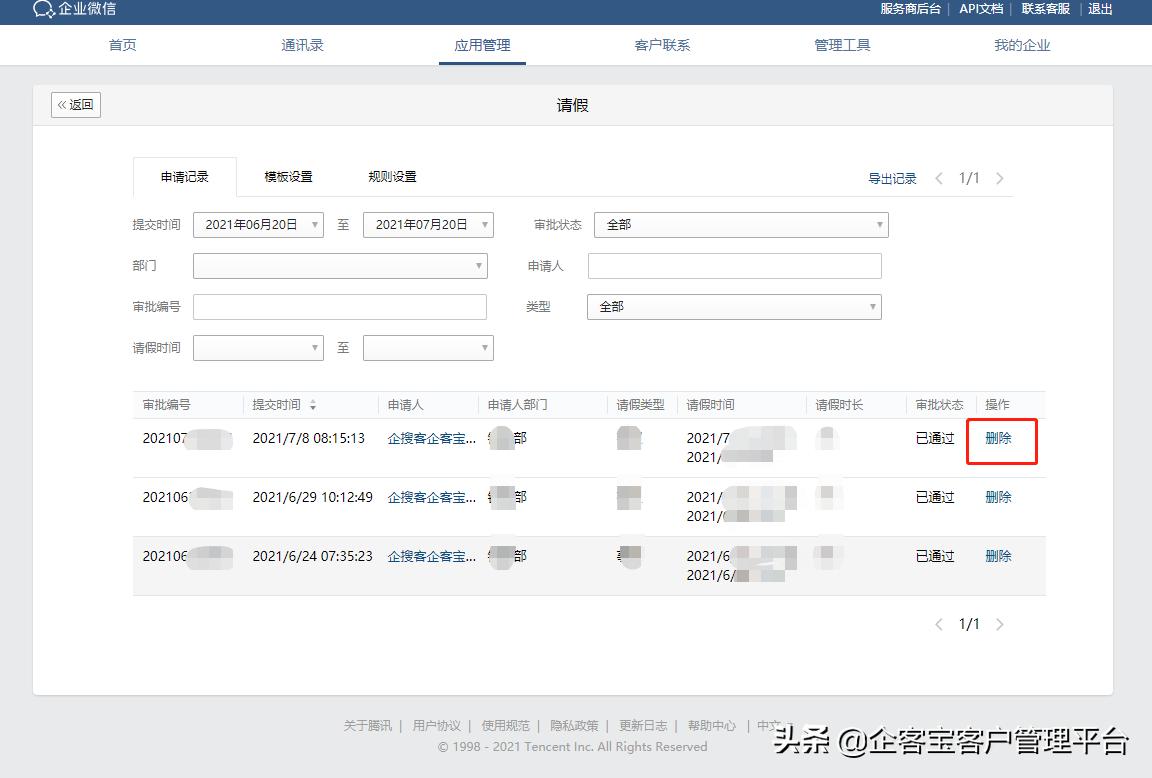Click the 返回 button
The height and width of the screenshot is (778, 1152).
(75, 104)
